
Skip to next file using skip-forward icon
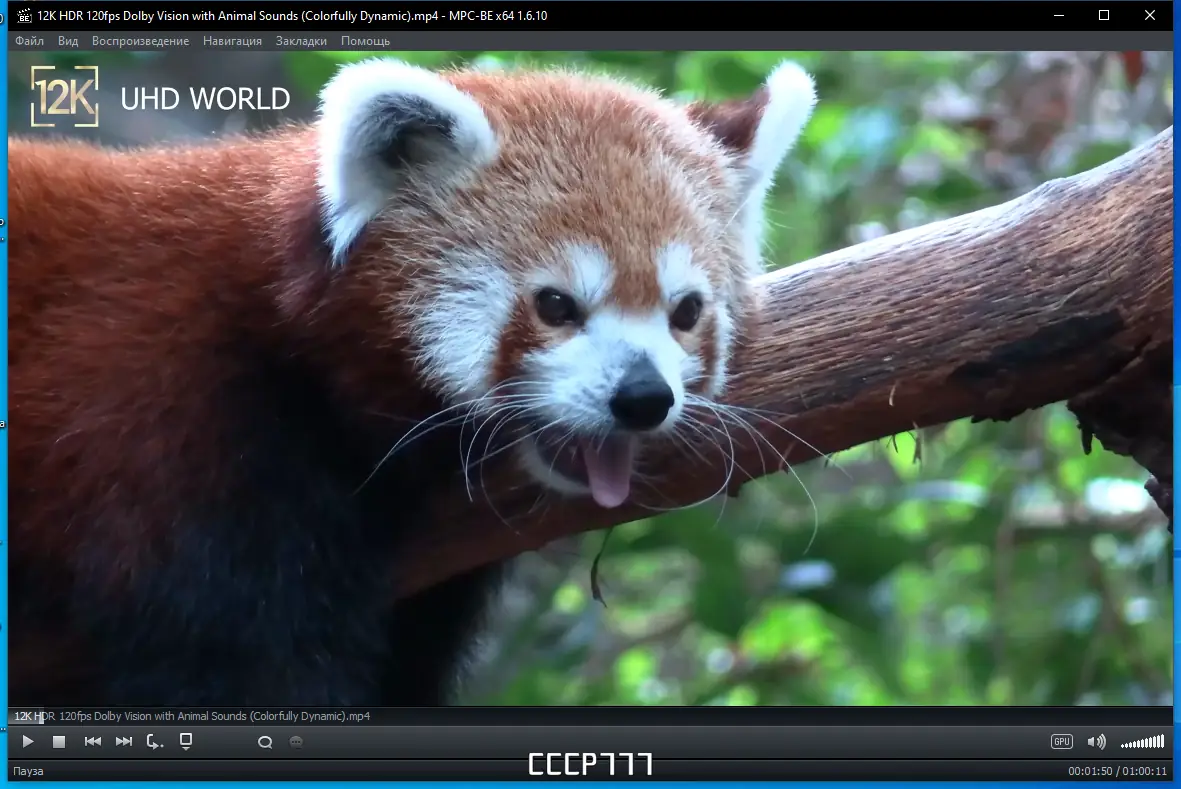(124, 741)
